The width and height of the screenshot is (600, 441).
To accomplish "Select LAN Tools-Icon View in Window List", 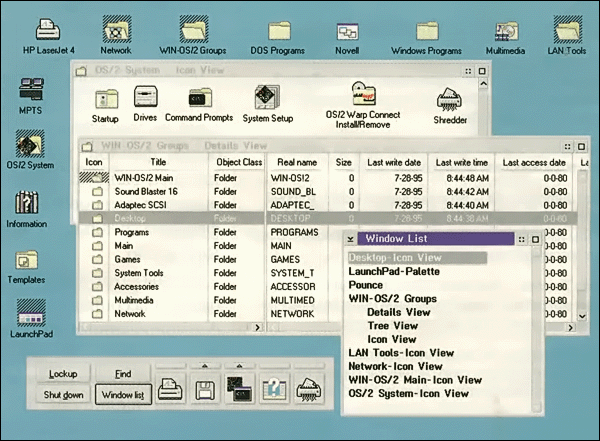I will [401, 353].
